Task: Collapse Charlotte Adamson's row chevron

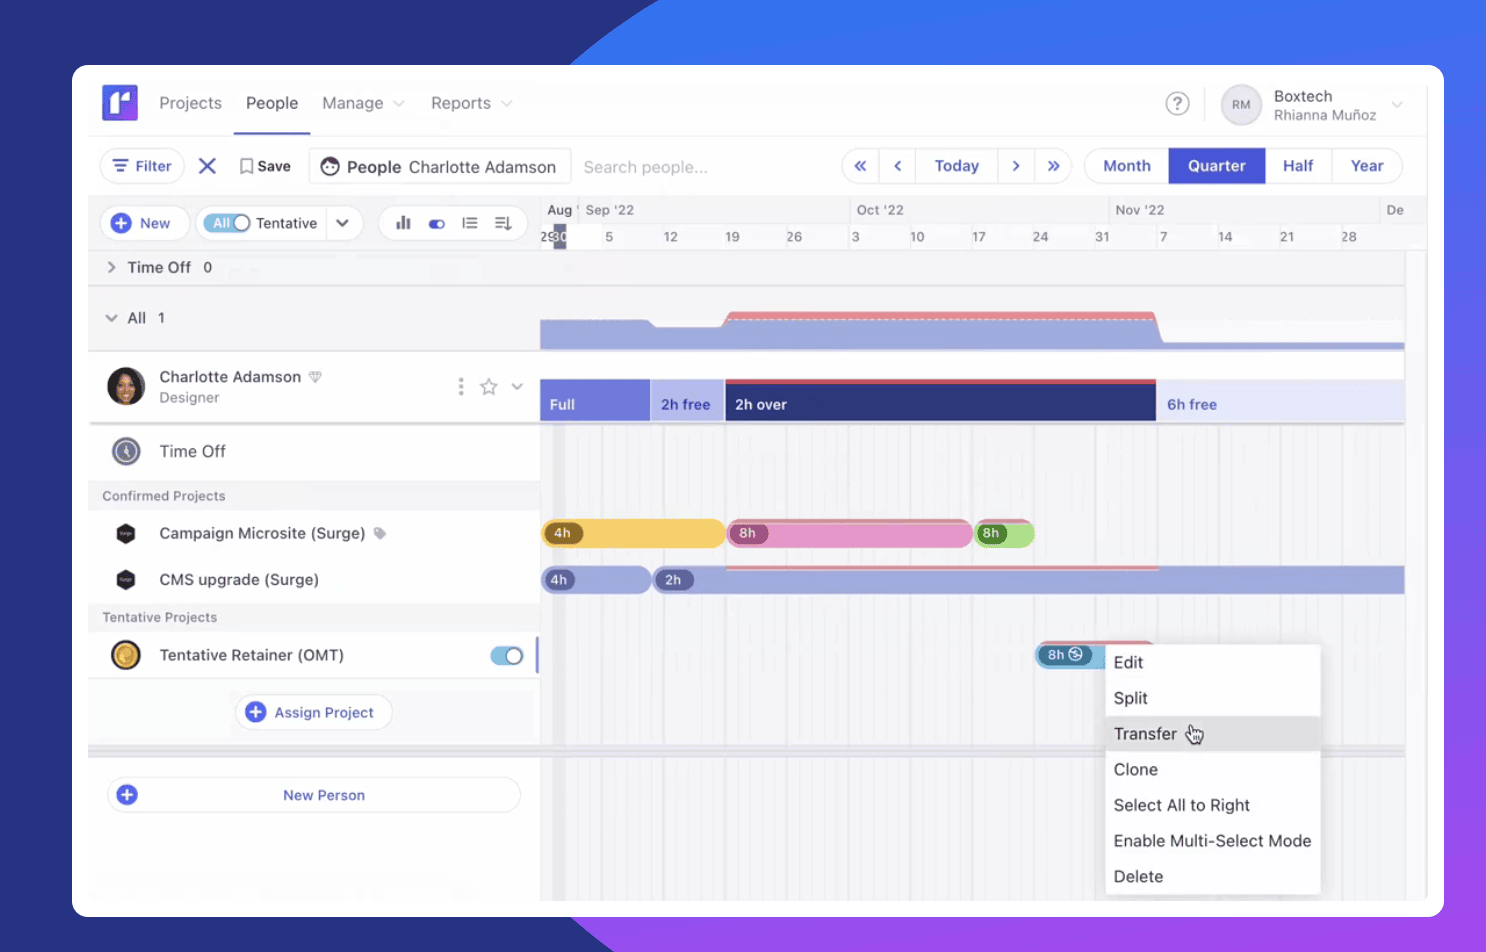Action: 517,386
